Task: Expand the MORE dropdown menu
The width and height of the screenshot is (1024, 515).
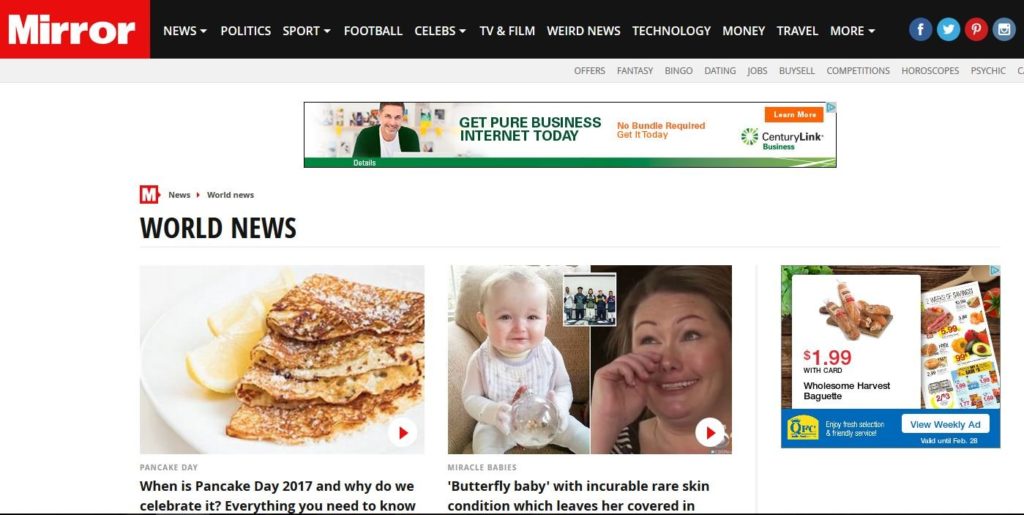Action: (x=852, y=31)
